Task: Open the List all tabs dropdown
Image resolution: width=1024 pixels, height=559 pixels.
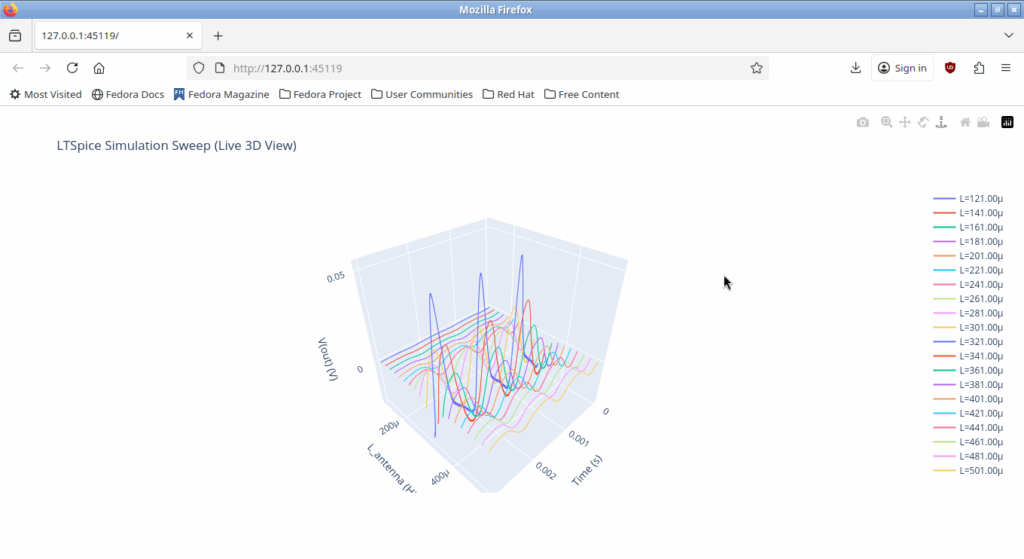Action: [x=1008, y=35]
